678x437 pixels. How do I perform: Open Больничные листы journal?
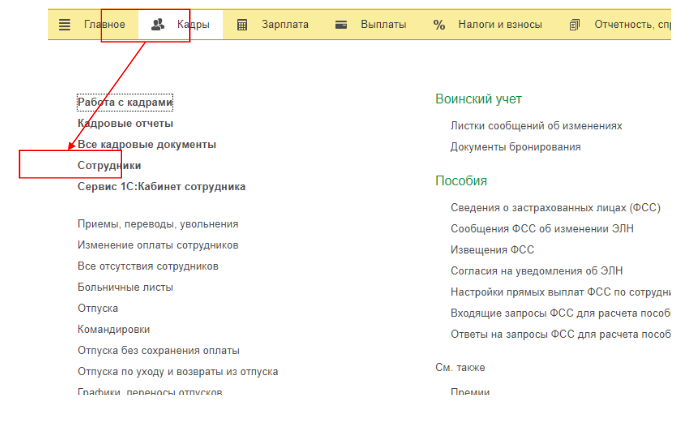click(x=125, y=287)
